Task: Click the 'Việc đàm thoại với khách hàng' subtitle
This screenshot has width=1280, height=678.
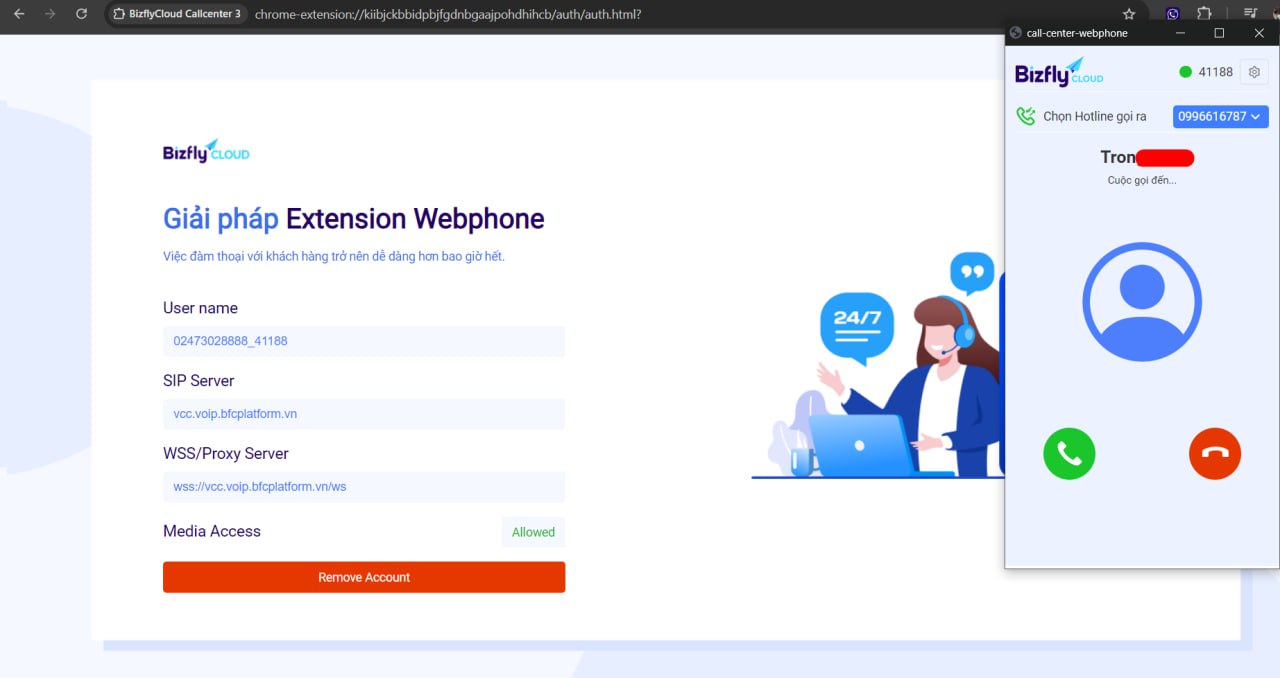Action: pyautogui.click(x=334, y=257)
